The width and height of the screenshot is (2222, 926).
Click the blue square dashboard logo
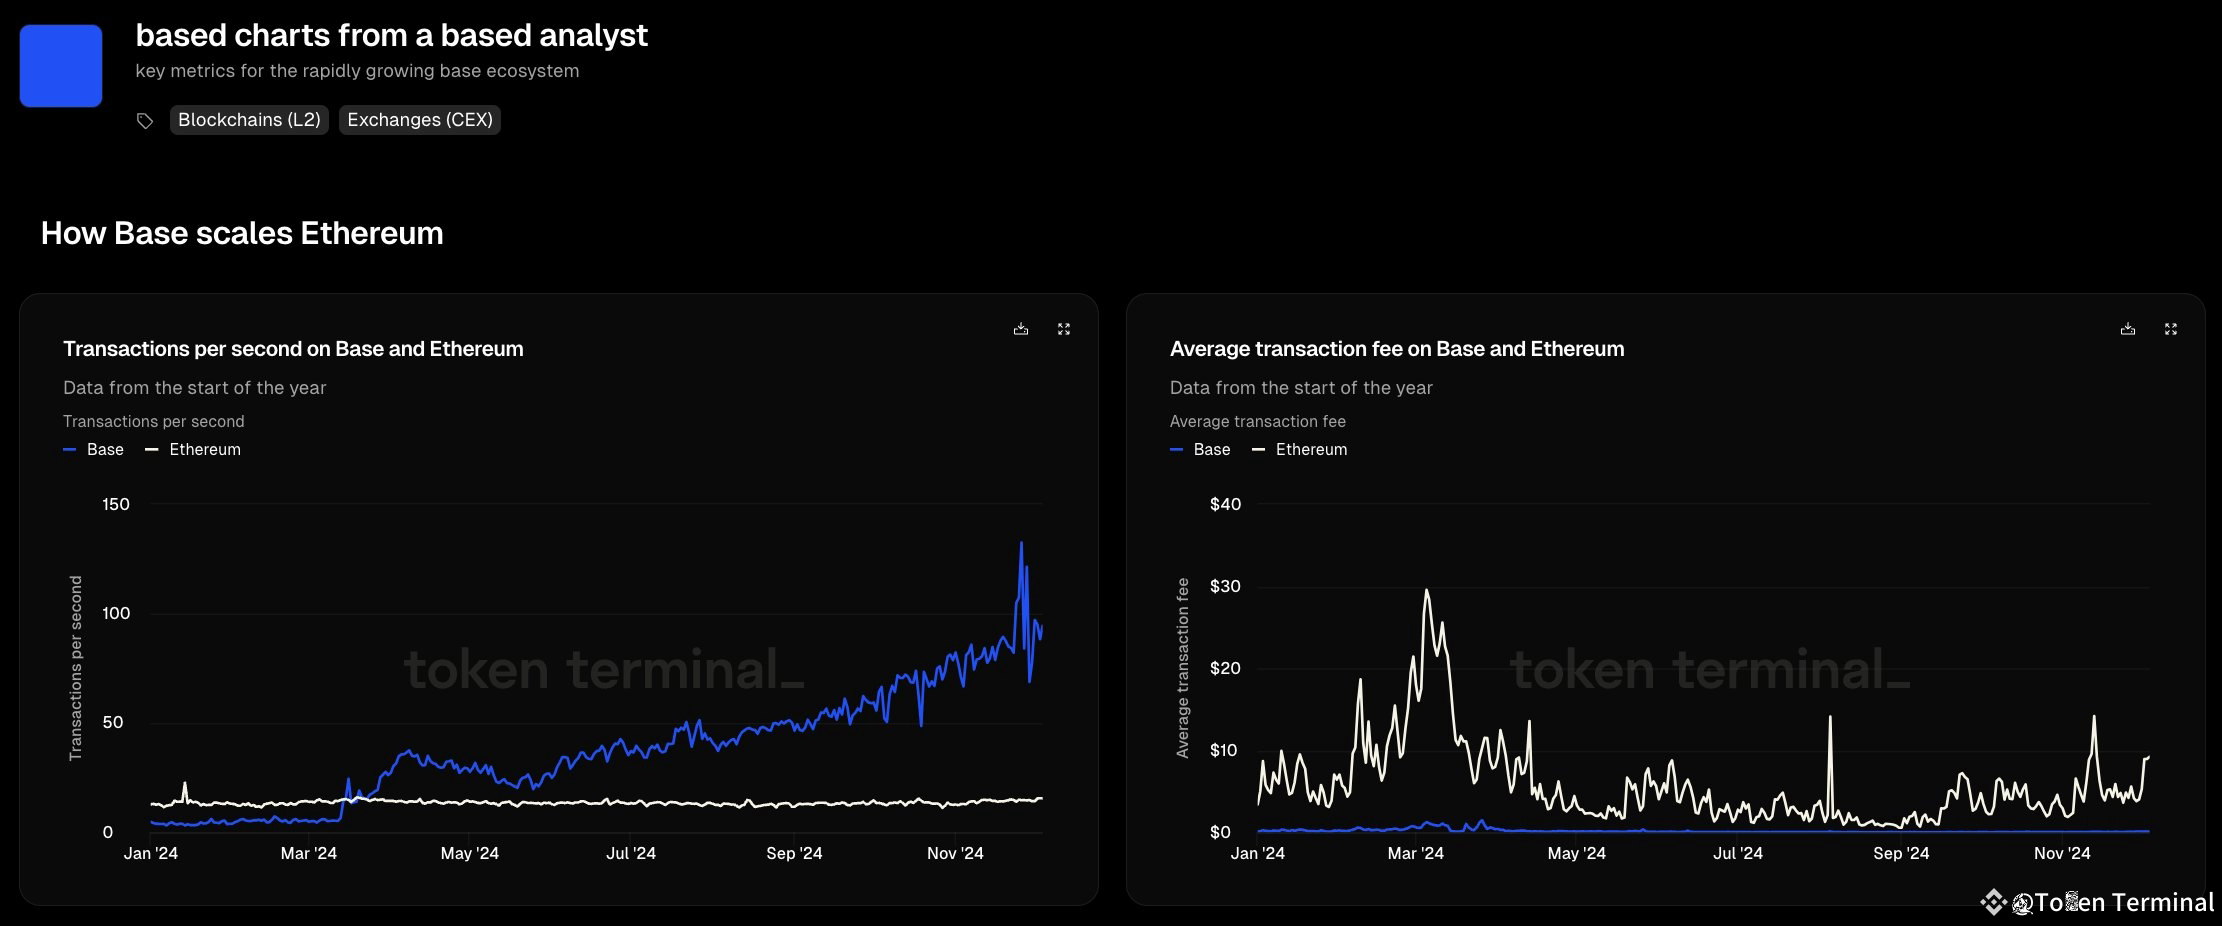point(60,64)
